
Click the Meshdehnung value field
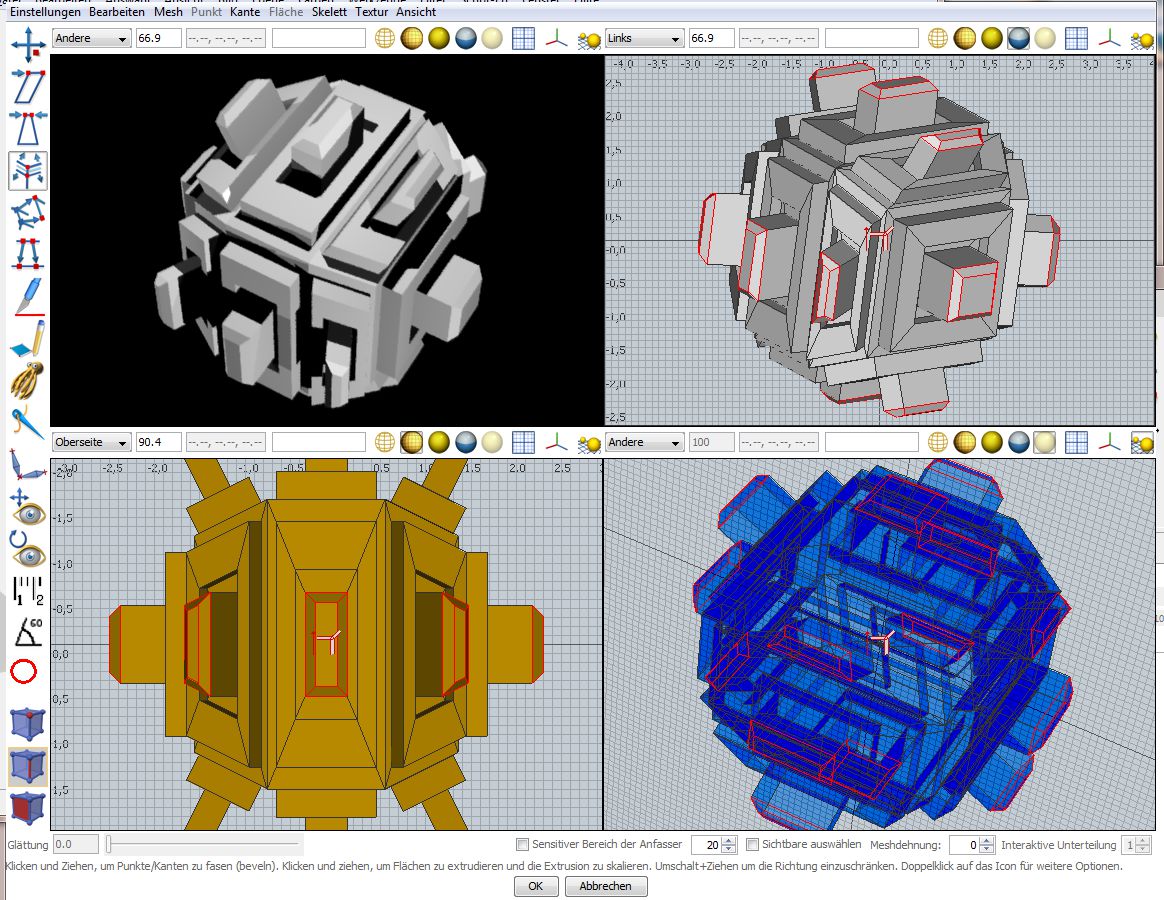[x=964, y=844]
